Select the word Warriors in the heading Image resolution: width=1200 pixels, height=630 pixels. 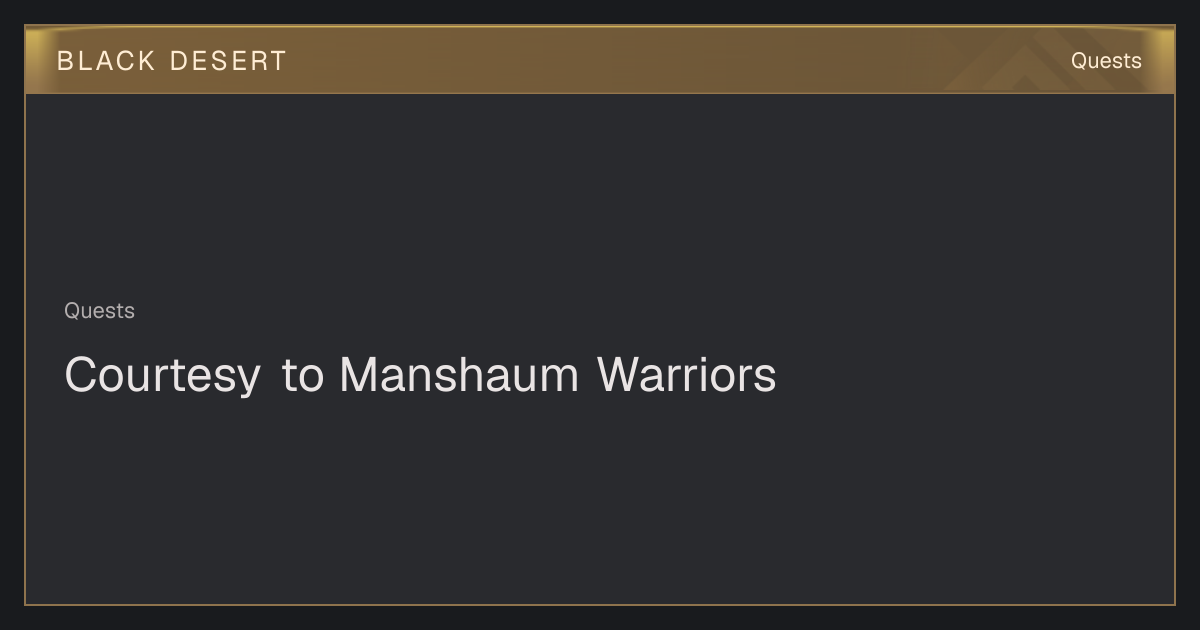pyautogui.click(x=687, y=375)
